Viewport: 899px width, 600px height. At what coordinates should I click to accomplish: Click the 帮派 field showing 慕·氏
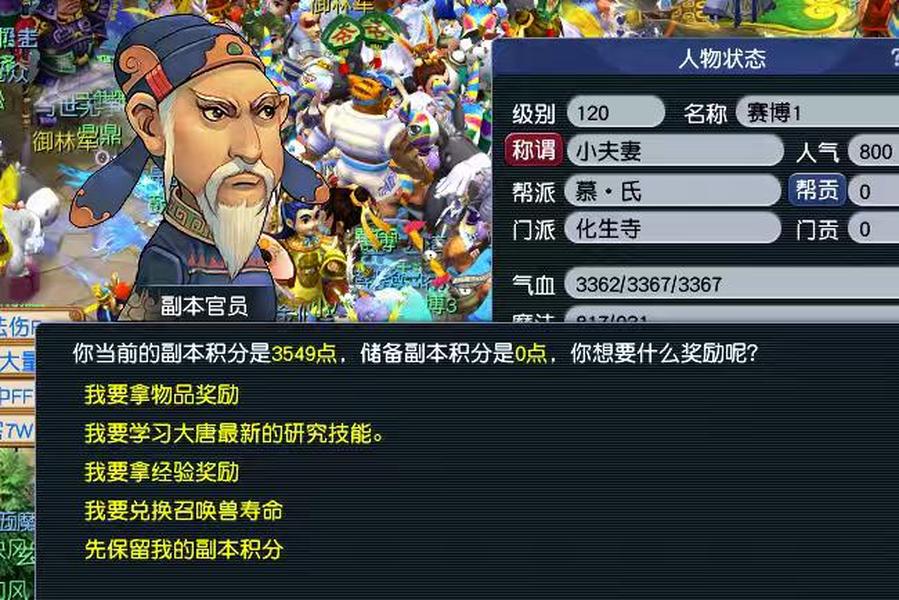[x=673, y=190]
